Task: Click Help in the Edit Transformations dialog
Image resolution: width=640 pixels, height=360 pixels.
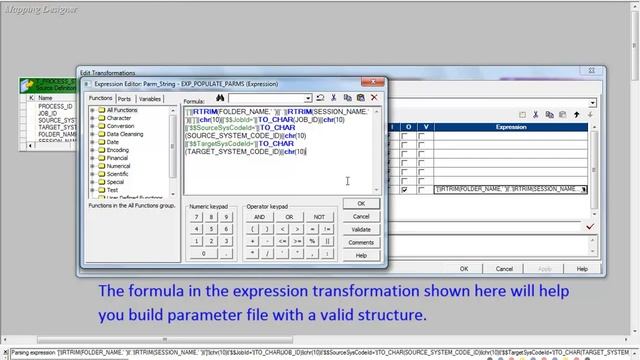Action: tap(582, 269)
